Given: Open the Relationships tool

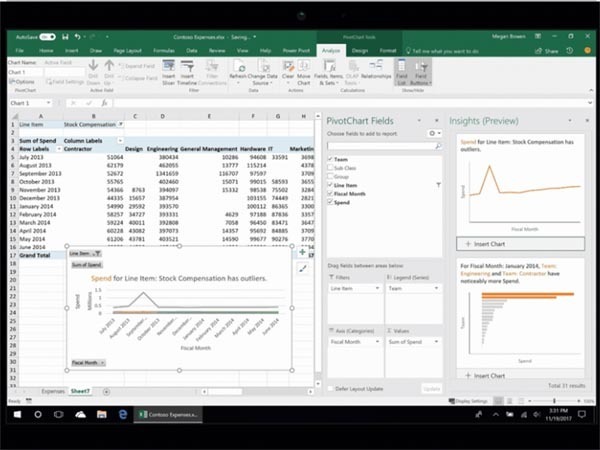Looking at the screenshot, I should [x=376, y=70].
